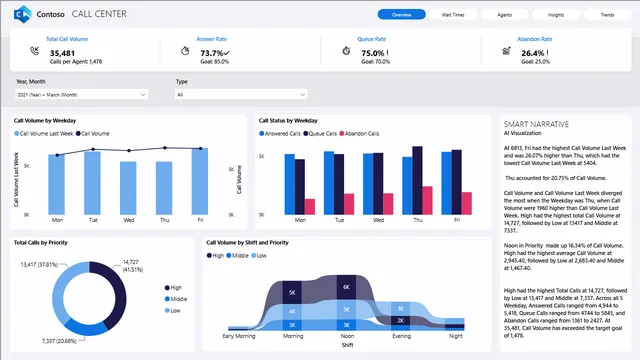This screenshot has height=360, width=640.
Task: Click the stopwatch icon beside Queue Rate
Action: [346, 51]
